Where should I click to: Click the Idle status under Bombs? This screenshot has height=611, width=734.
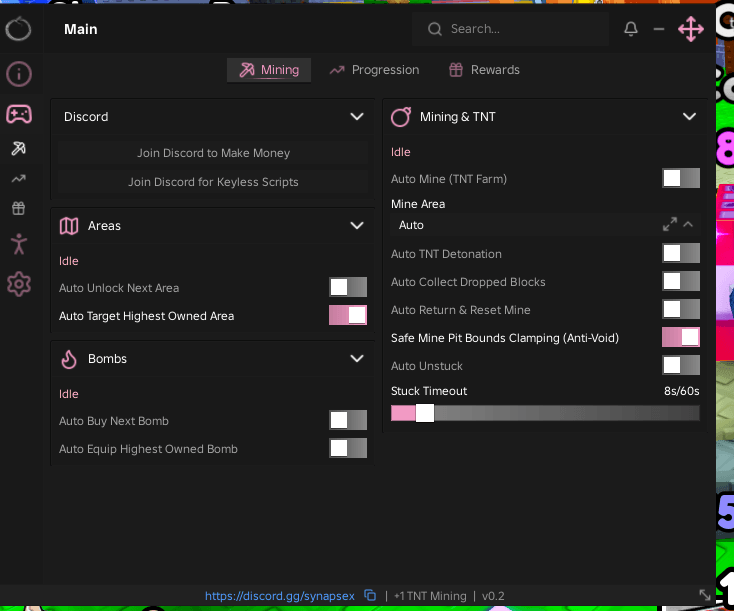click(68, 394)
